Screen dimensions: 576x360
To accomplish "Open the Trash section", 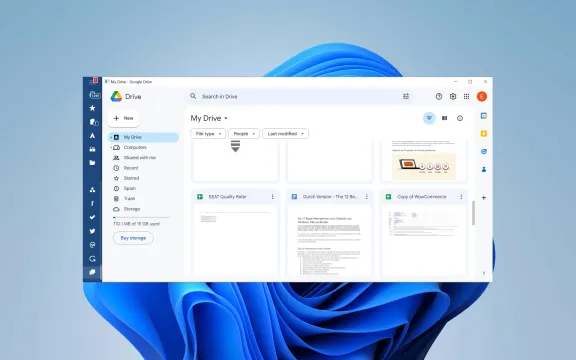I will pos(129,199).
